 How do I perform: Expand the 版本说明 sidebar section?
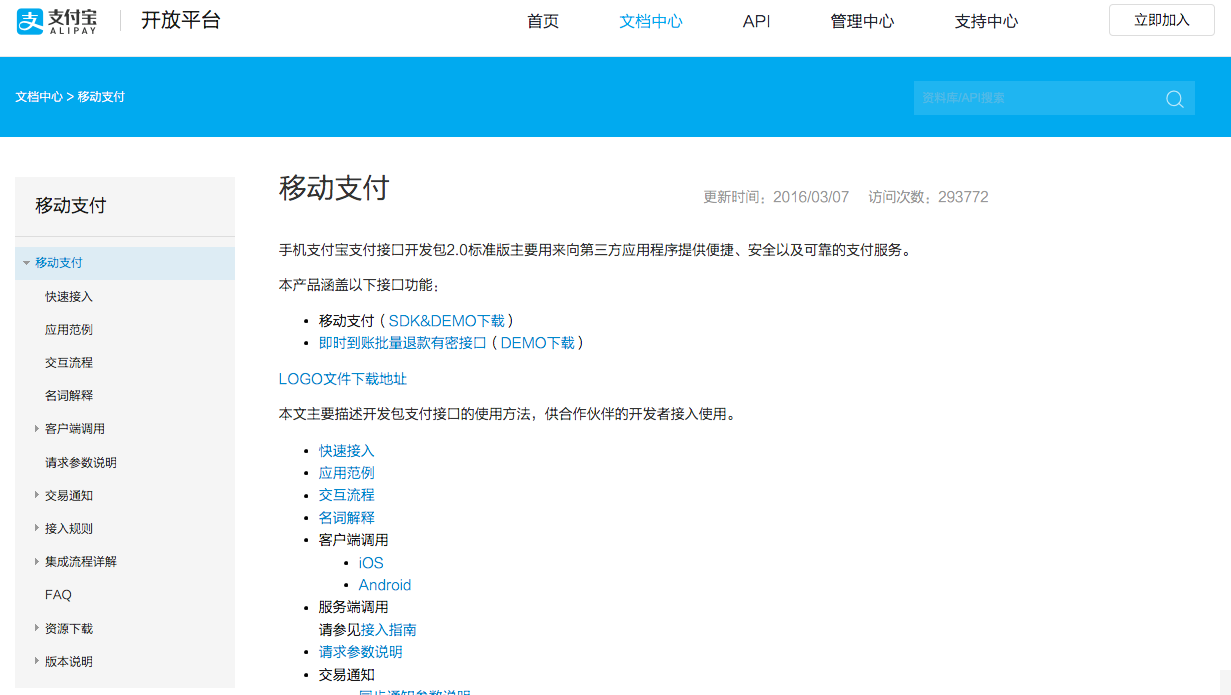(x=37, y=661)
